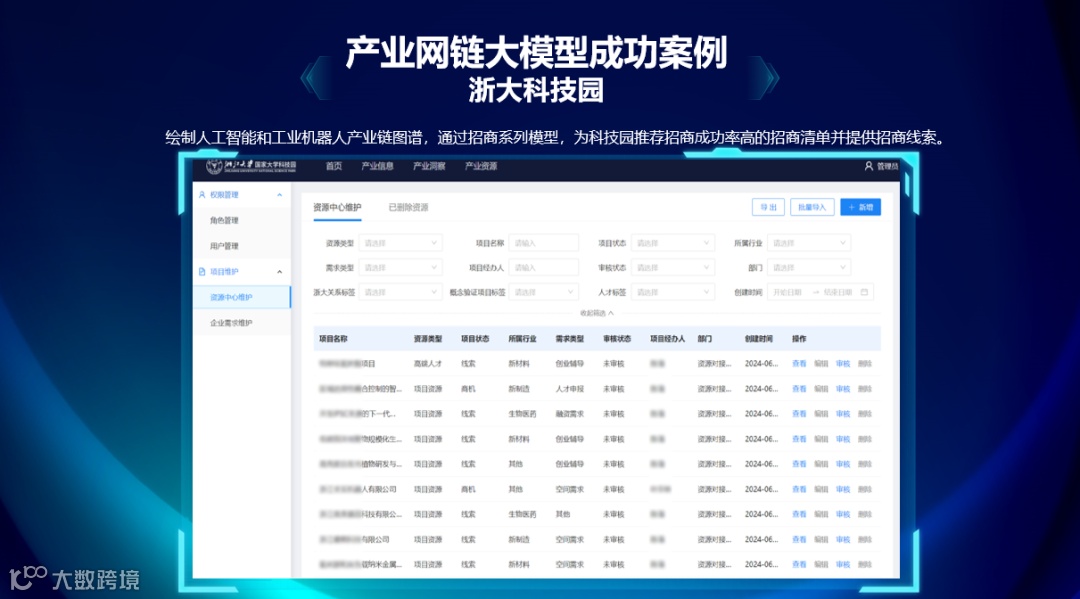Collapse the 权限管理 sidebar group chevron
The height and width of the screenshot is (599, 1080).
280,196
